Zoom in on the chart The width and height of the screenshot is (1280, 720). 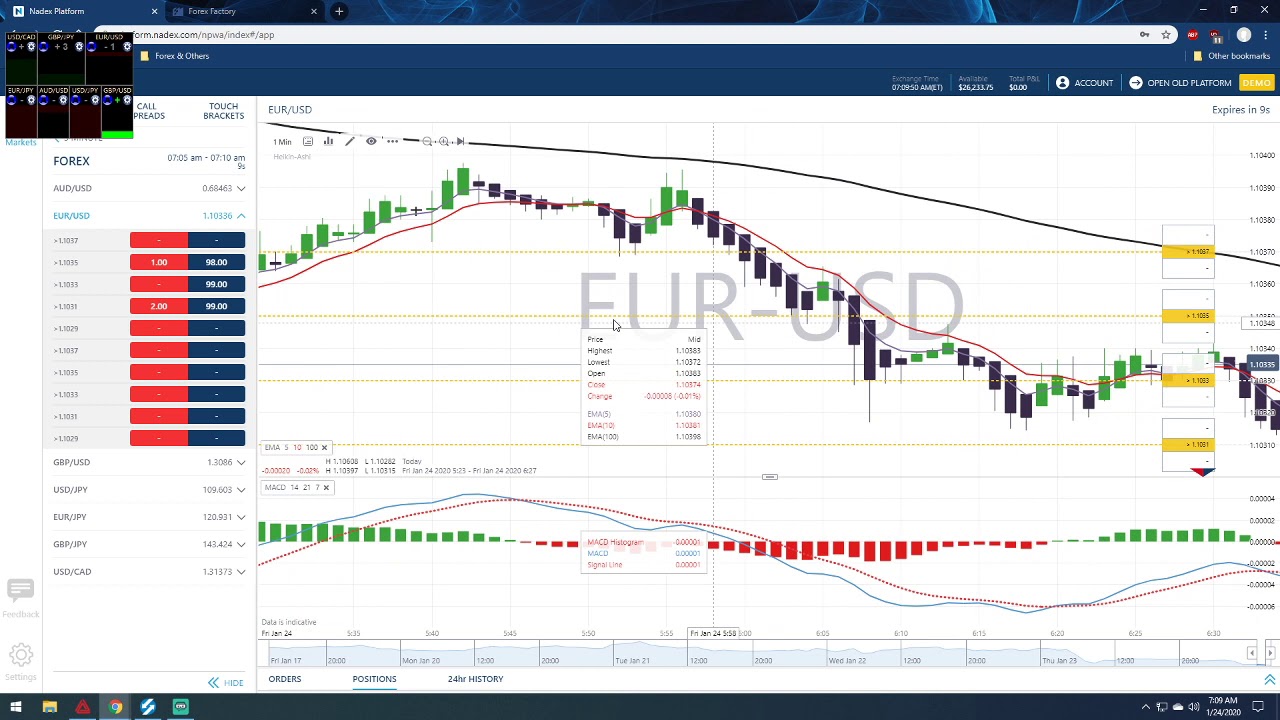[x=444, y=141]
